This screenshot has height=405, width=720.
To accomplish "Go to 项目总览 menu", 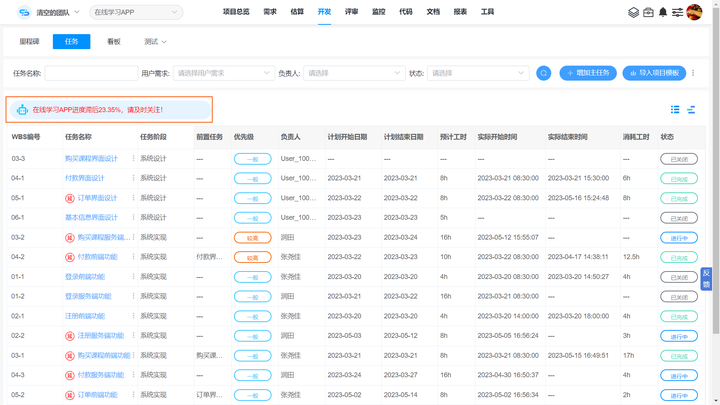I will point(236,12).
